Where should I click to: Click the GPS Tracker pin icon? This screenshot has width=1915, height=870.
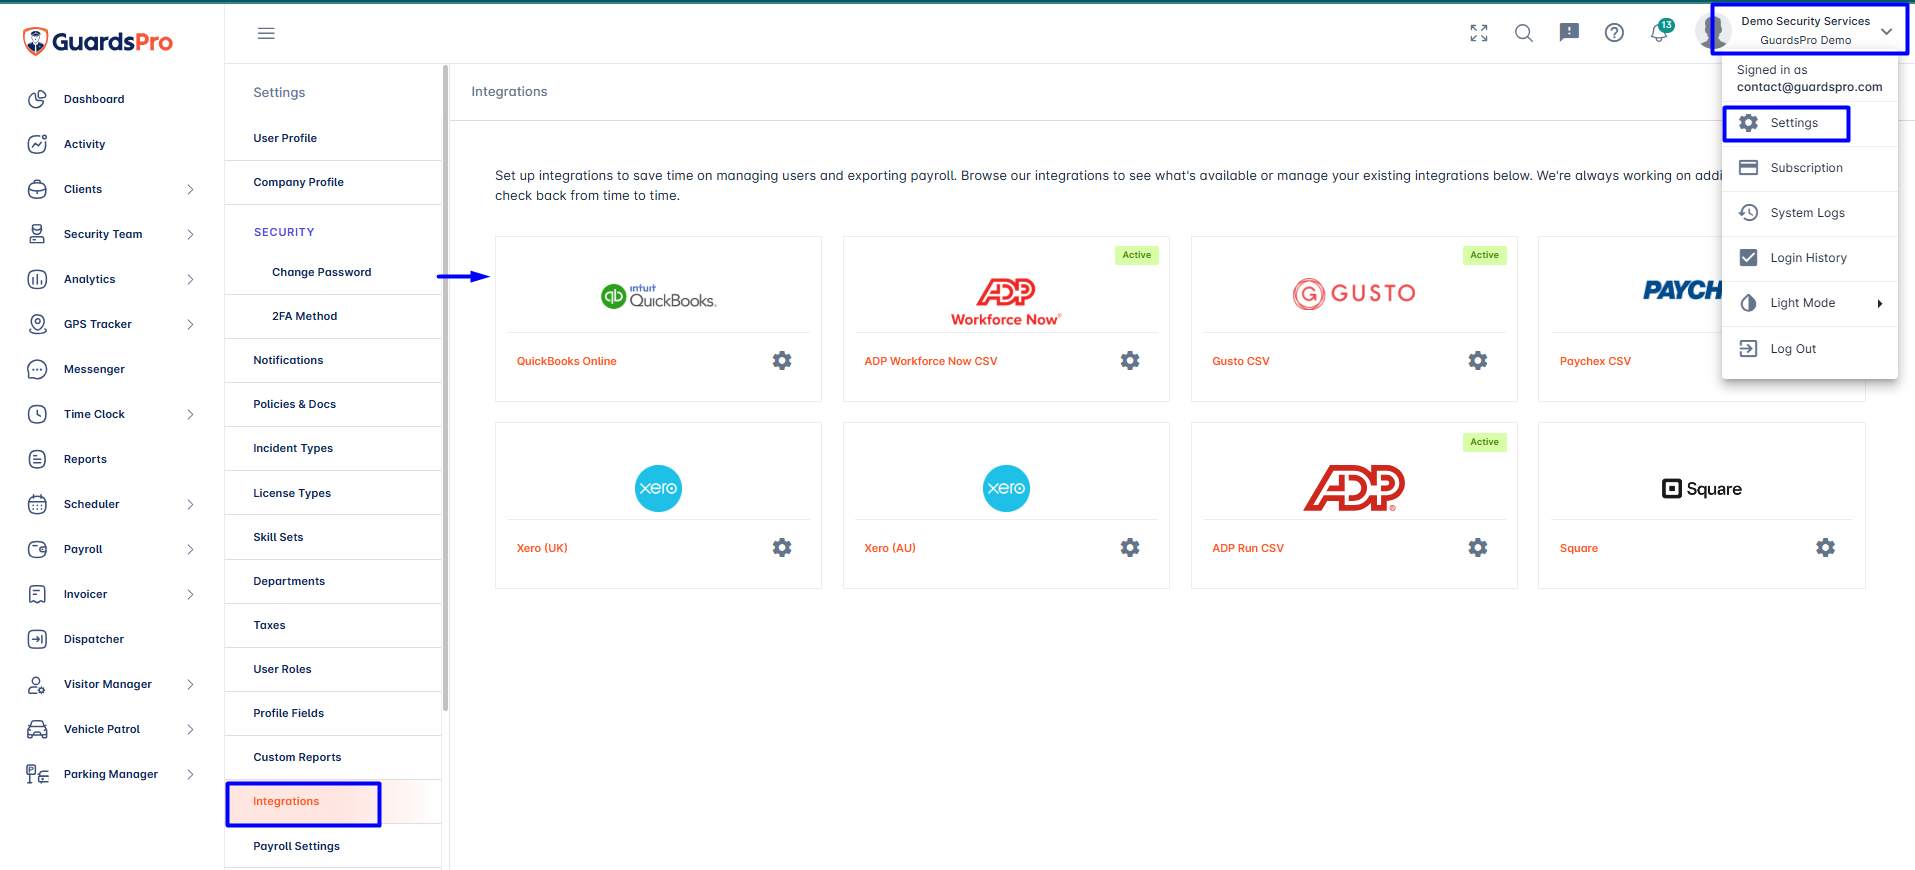(x=37, y=324)
